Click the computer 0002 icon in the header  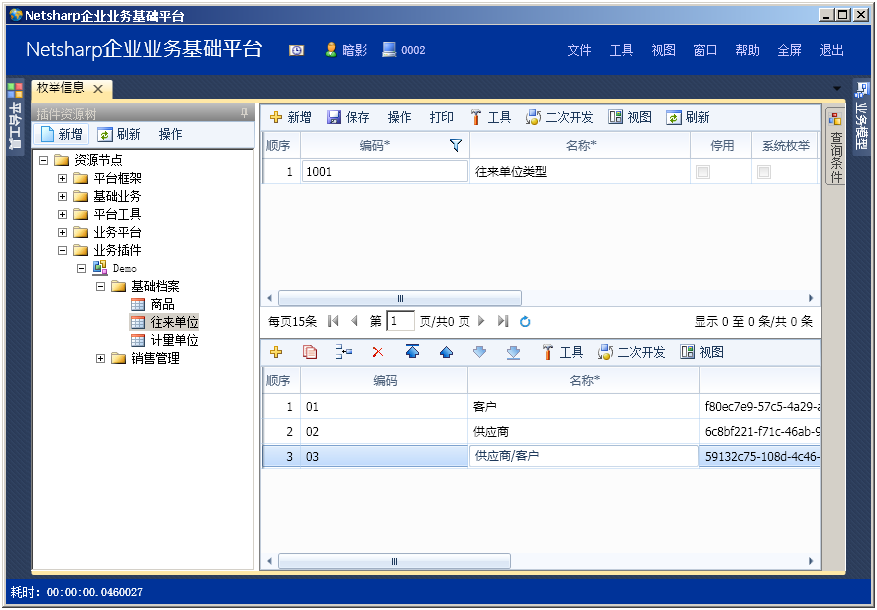[x=389, y=50]
